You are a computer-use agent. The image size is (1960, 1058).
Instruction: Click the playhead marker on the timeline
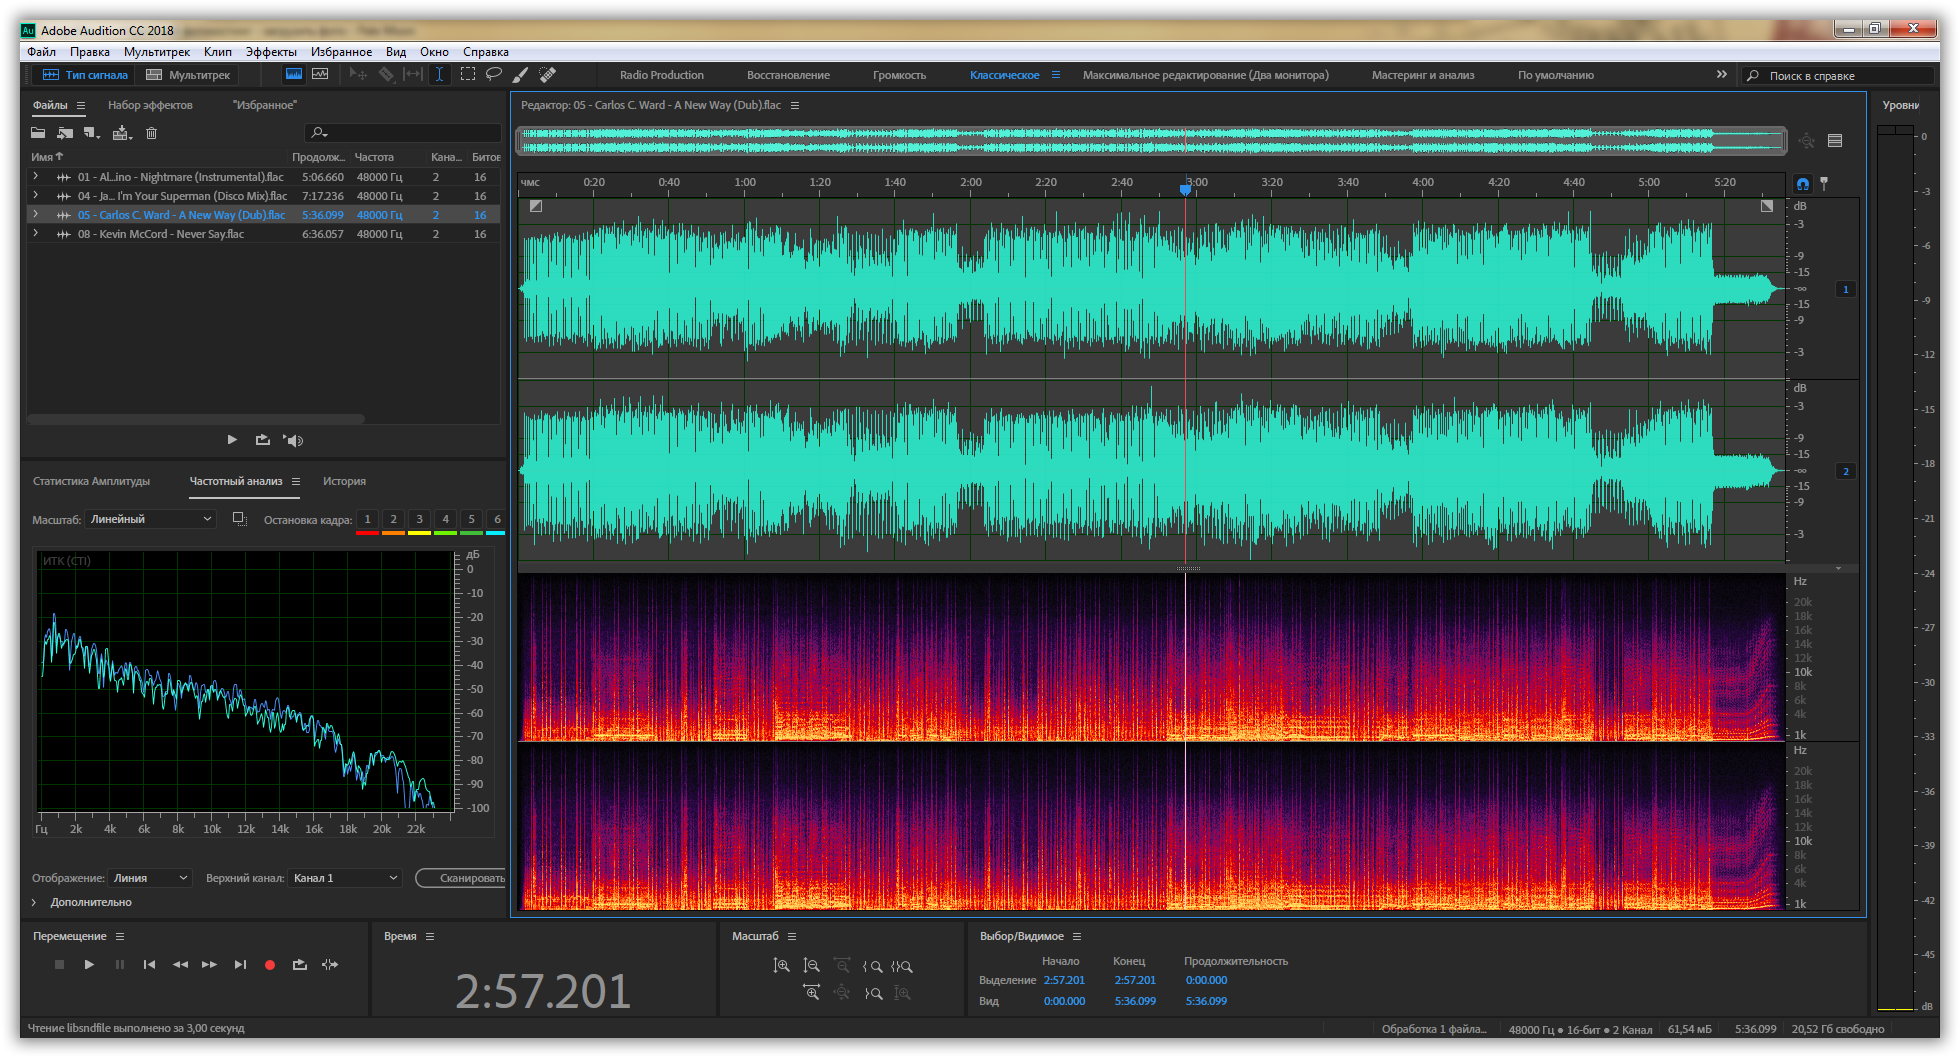[1186, 188]
